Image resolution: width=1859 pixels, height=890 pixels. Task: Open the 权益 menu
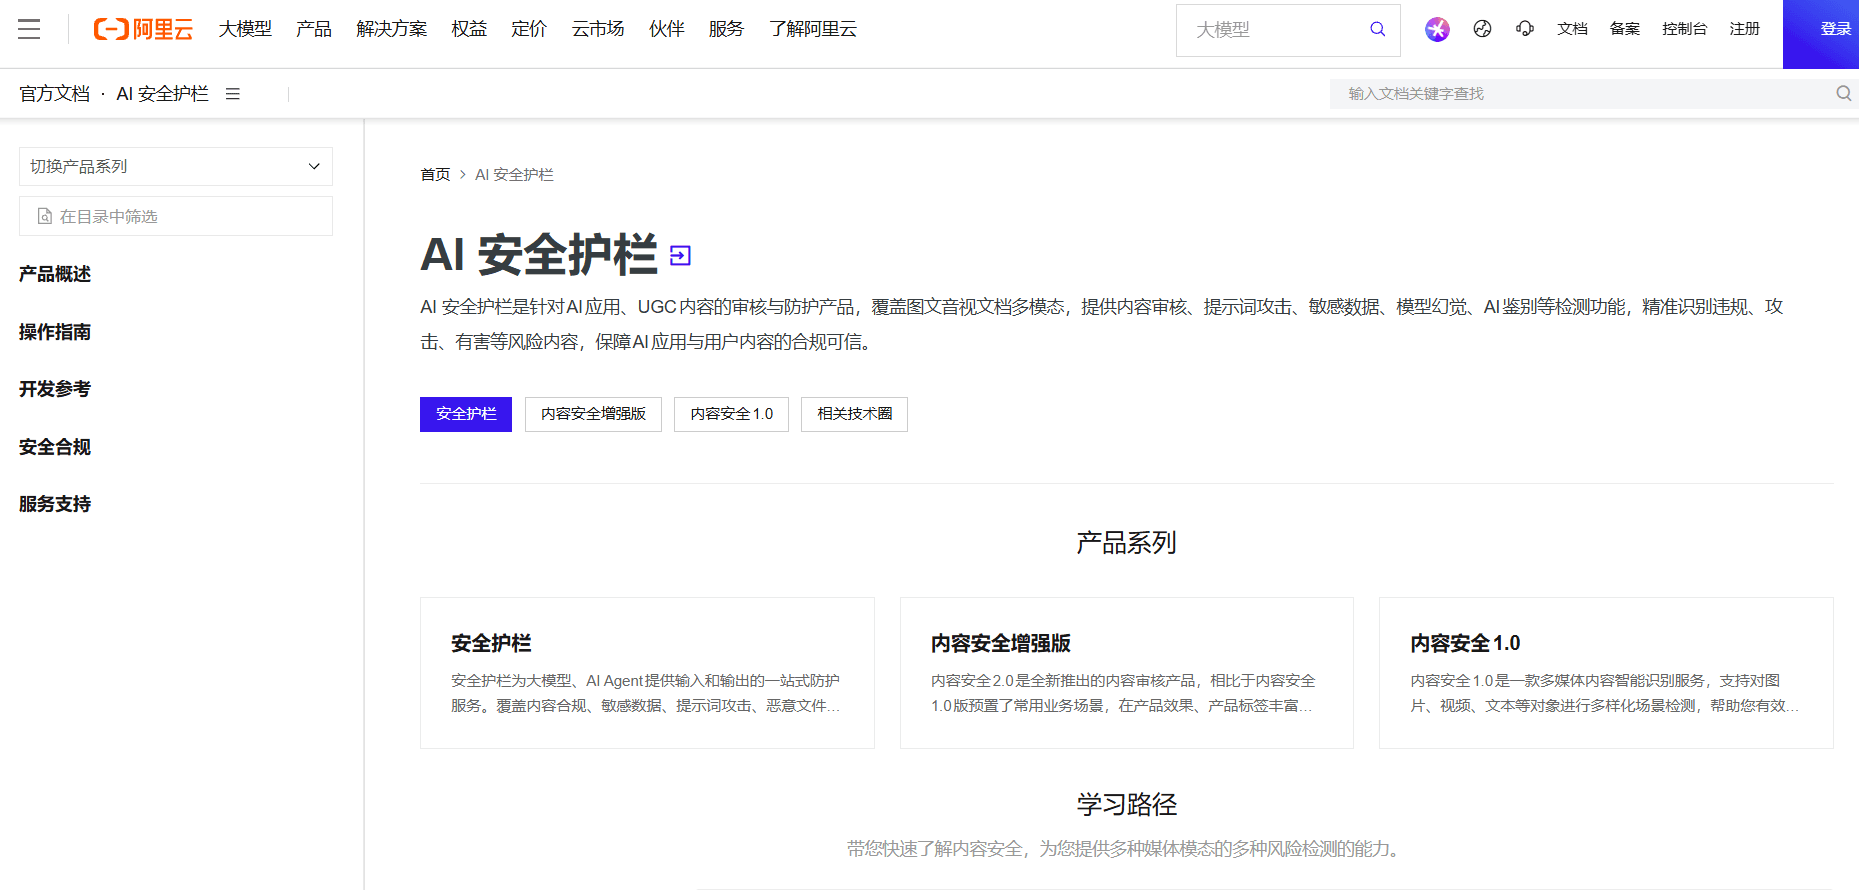(469, 29)
